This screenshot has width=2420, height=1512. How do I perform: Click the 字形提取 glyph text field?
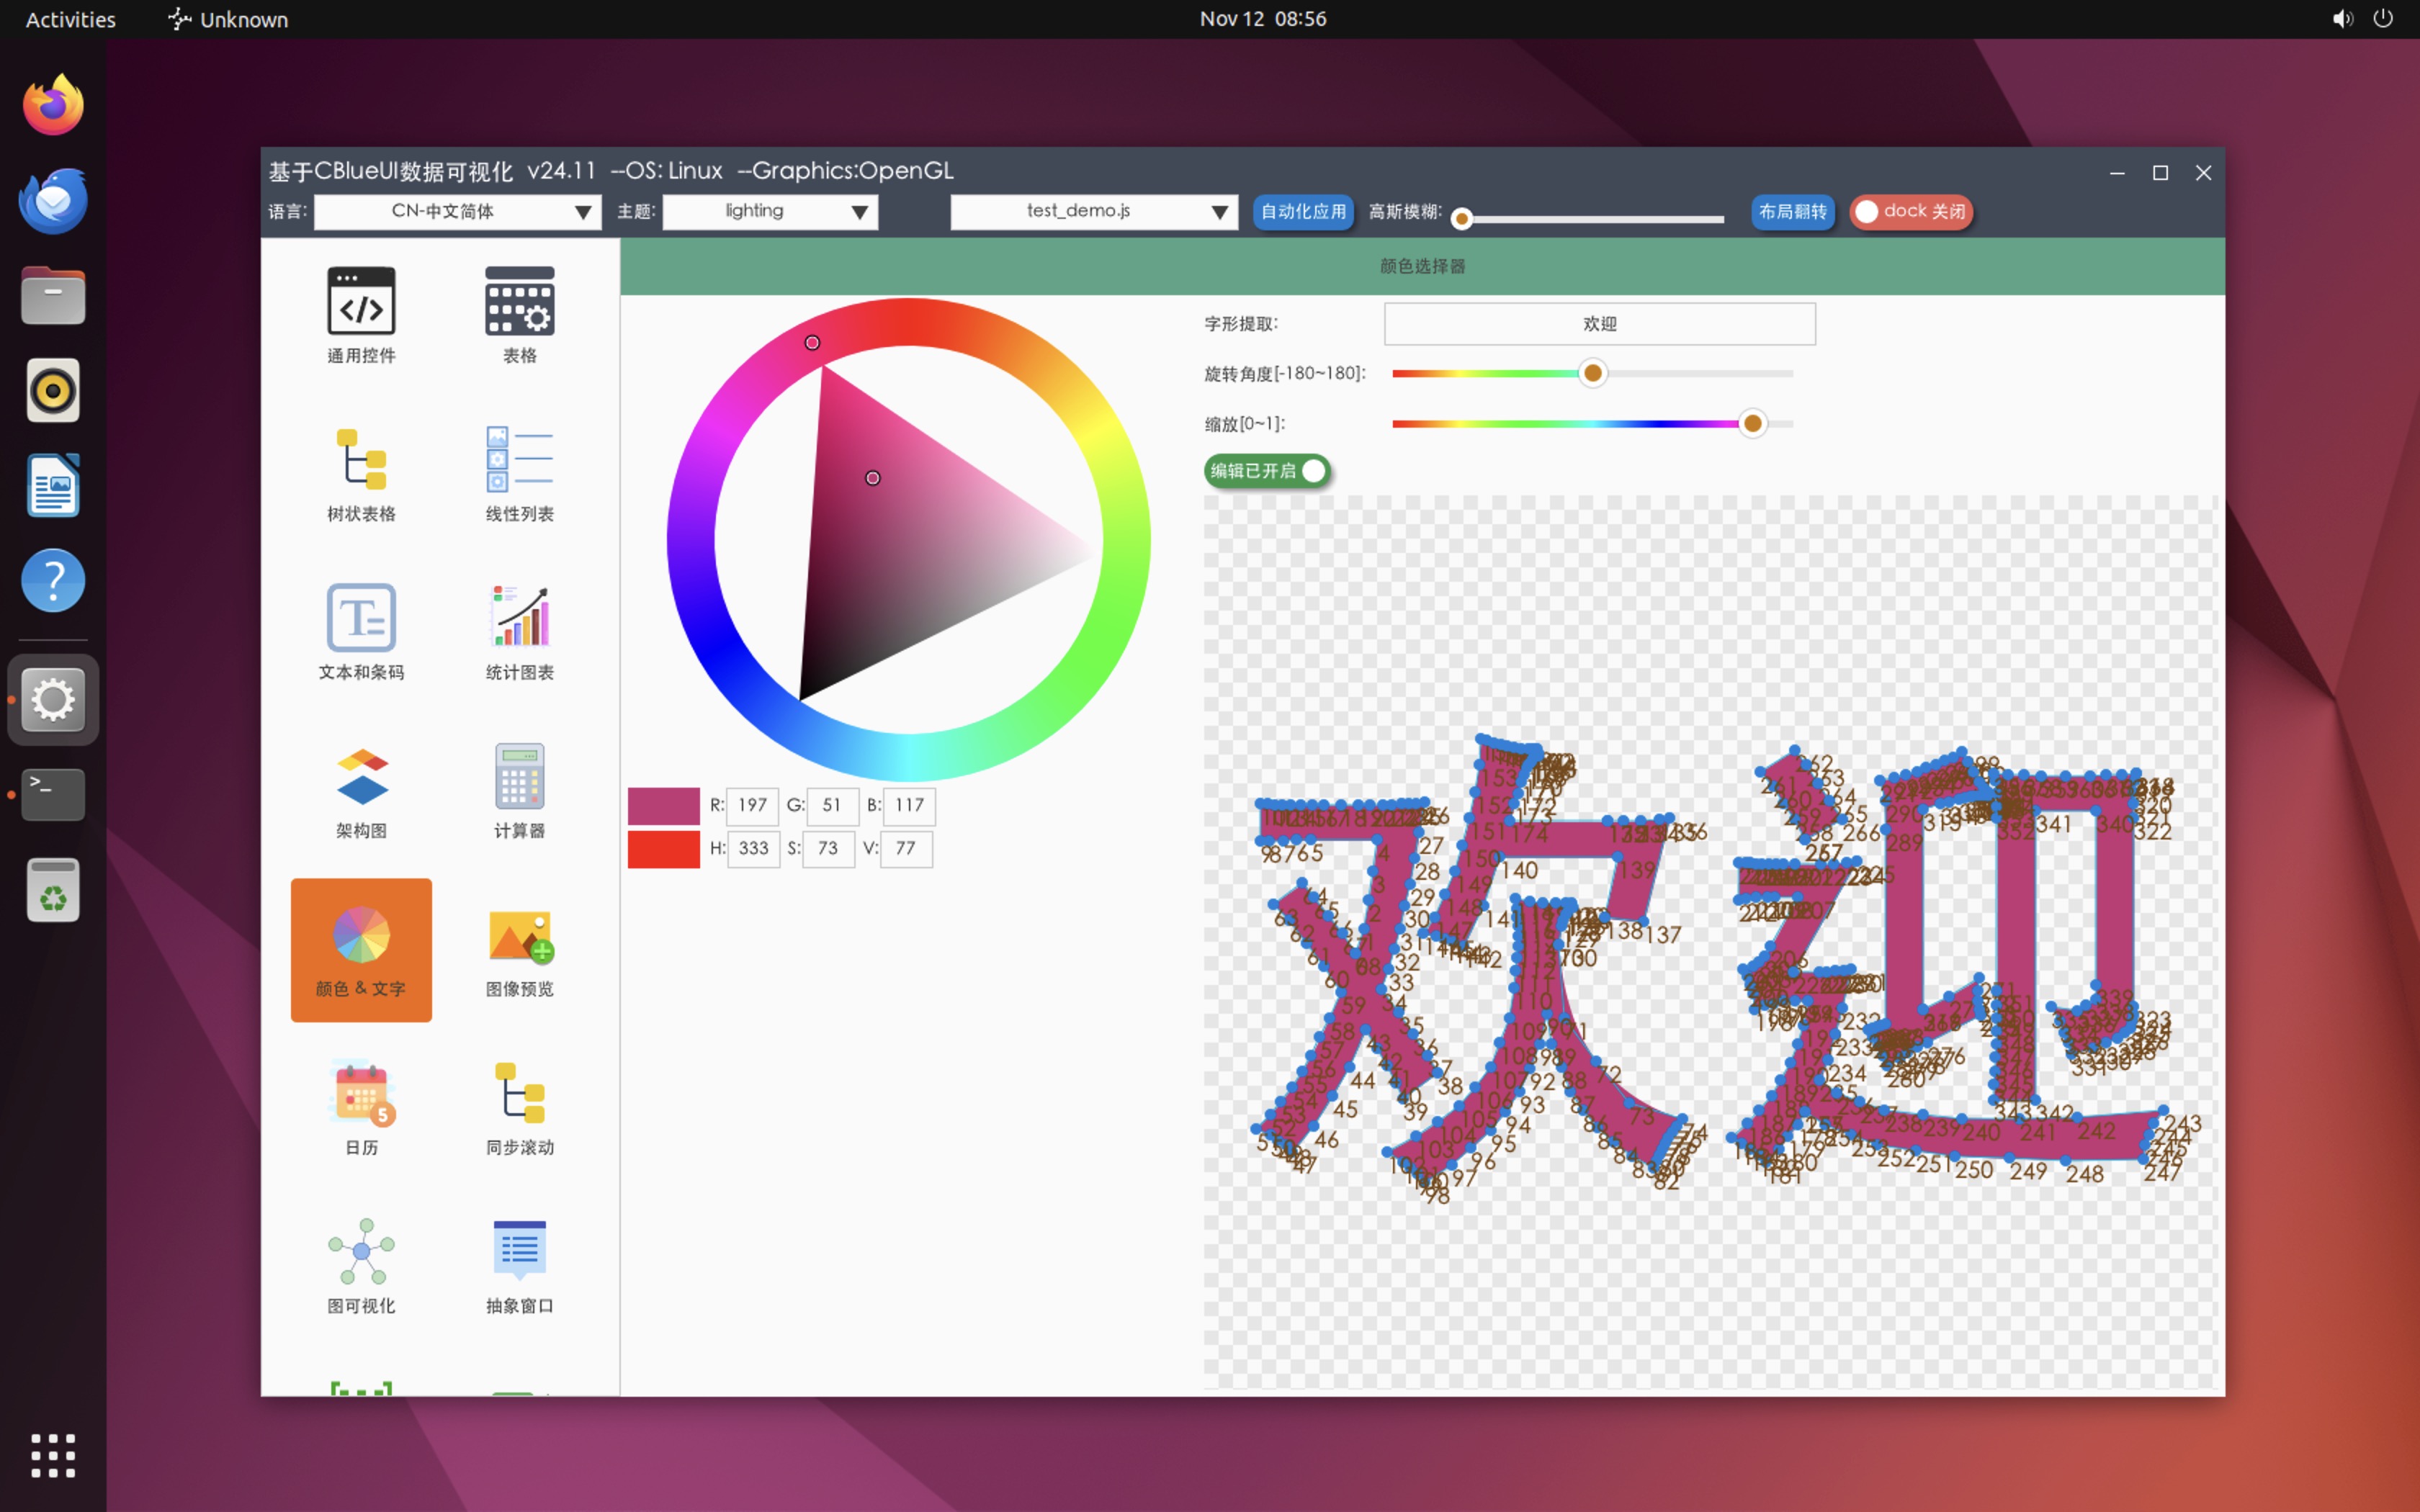1599,324
